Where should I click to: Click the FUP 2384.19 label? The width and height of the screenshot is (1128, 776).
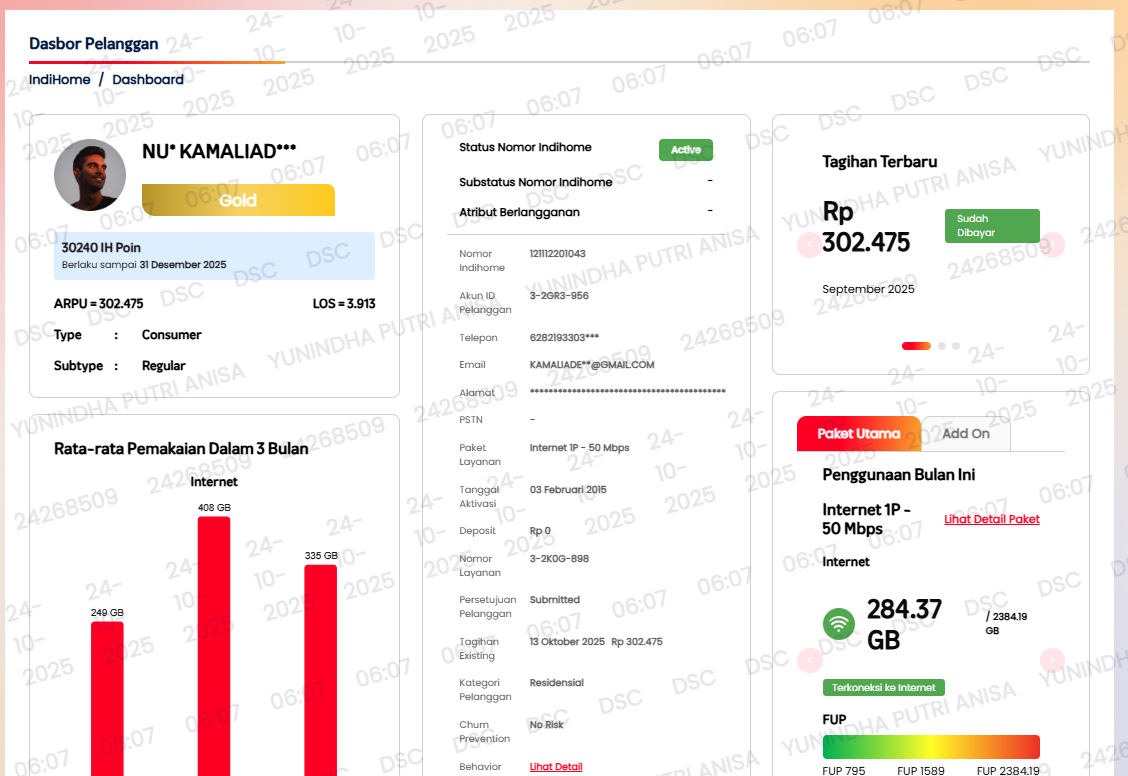click(1008, 770)
